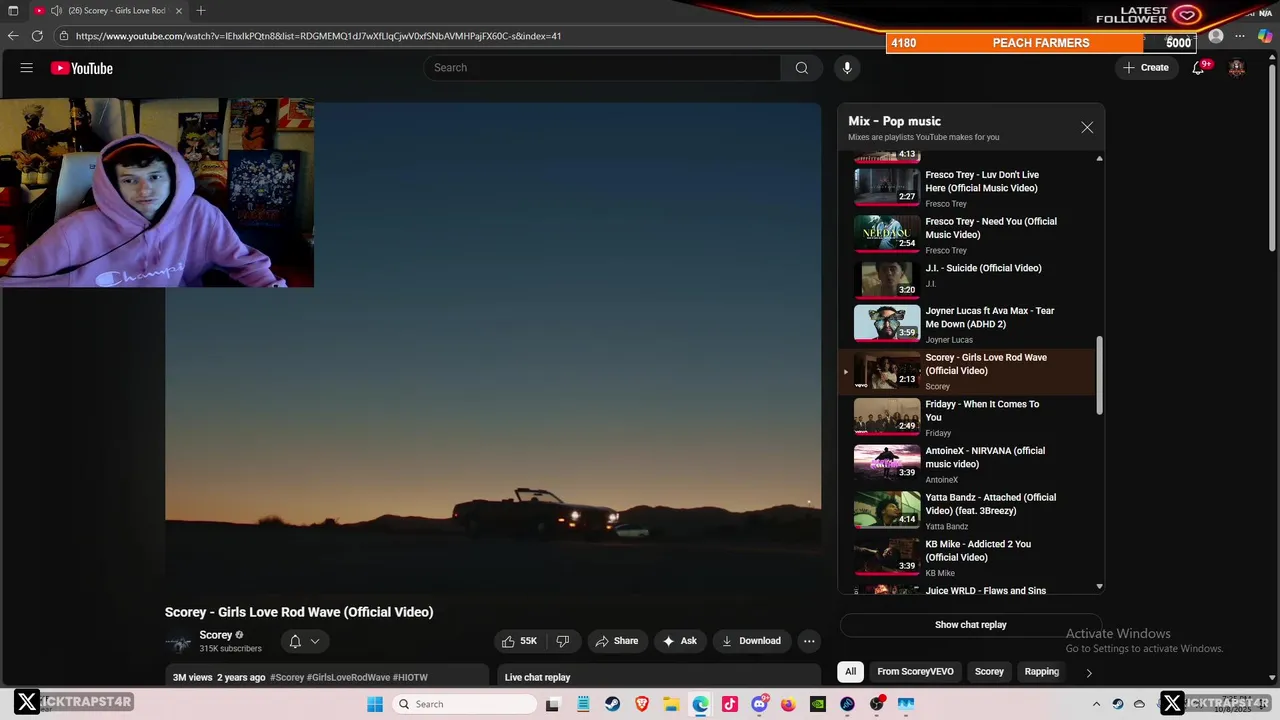Image resolution: width=1280 pixels, height=720 pixels.
Task: Open Task View in taskbar
Action: point(553,704)
